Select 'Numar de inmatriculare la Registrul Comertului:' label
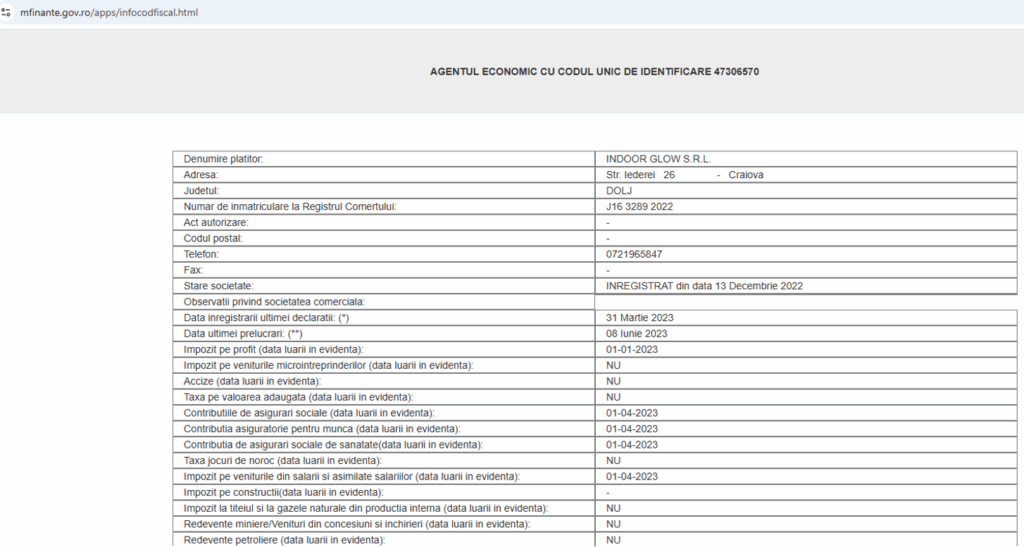Image resolution: width=1024 pixels, height=547 pixels. [290, 207]
